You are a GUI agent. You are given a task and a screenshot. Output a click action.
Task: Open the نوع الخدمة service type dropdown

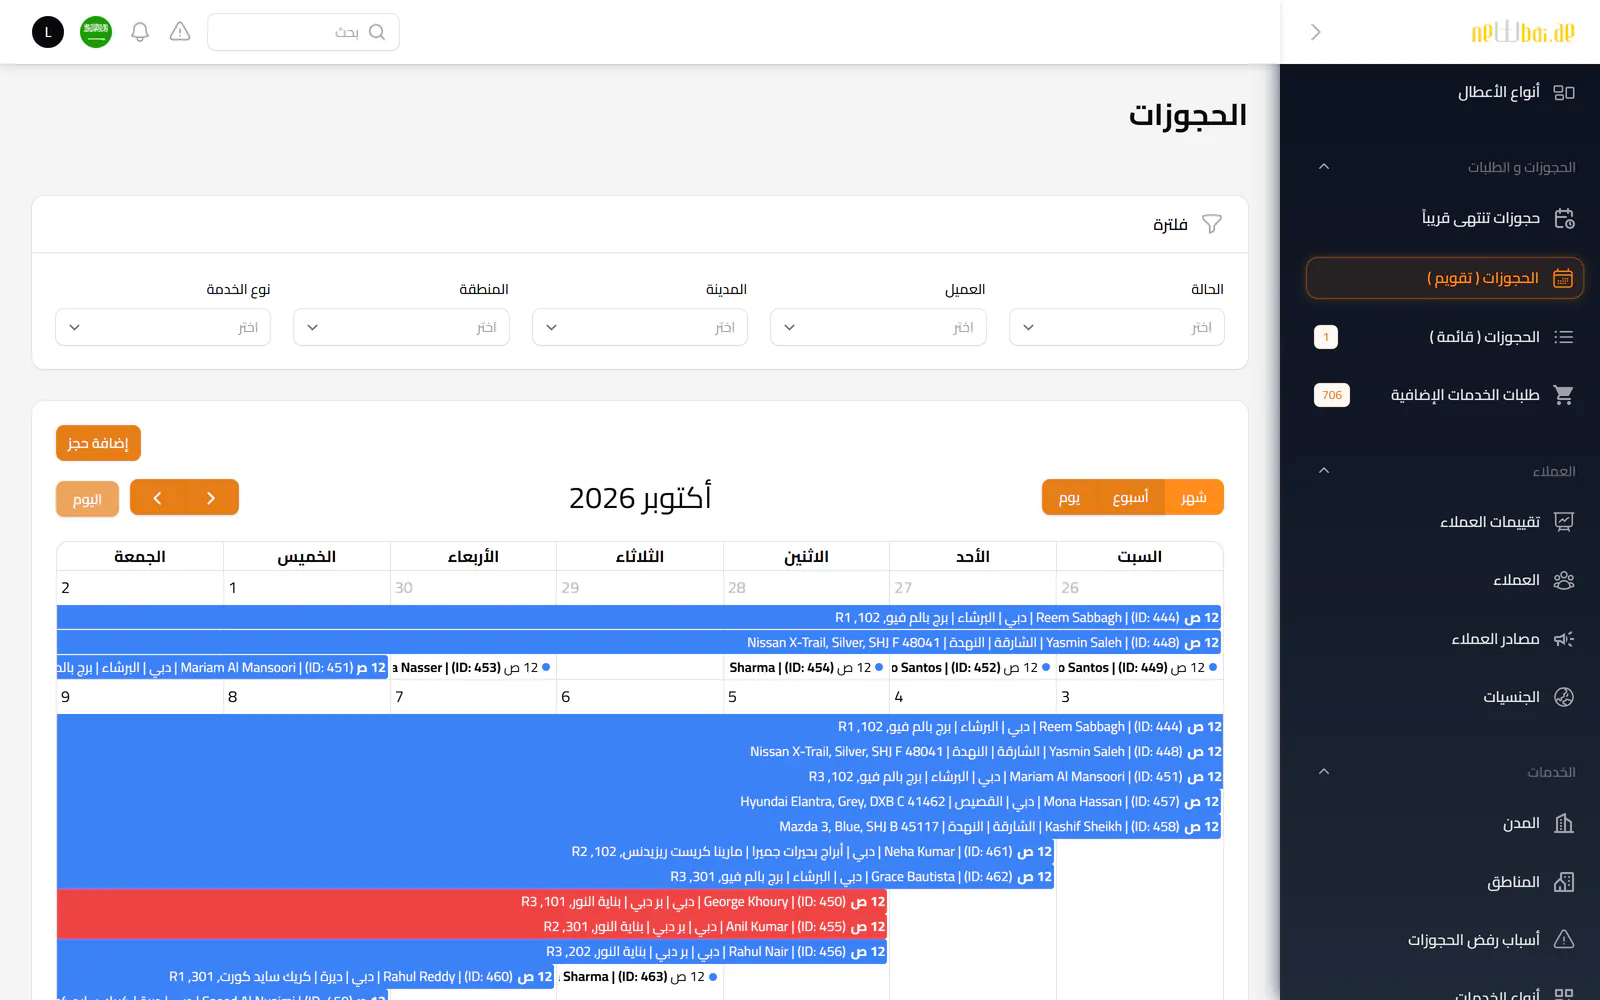tap(163, 327)
